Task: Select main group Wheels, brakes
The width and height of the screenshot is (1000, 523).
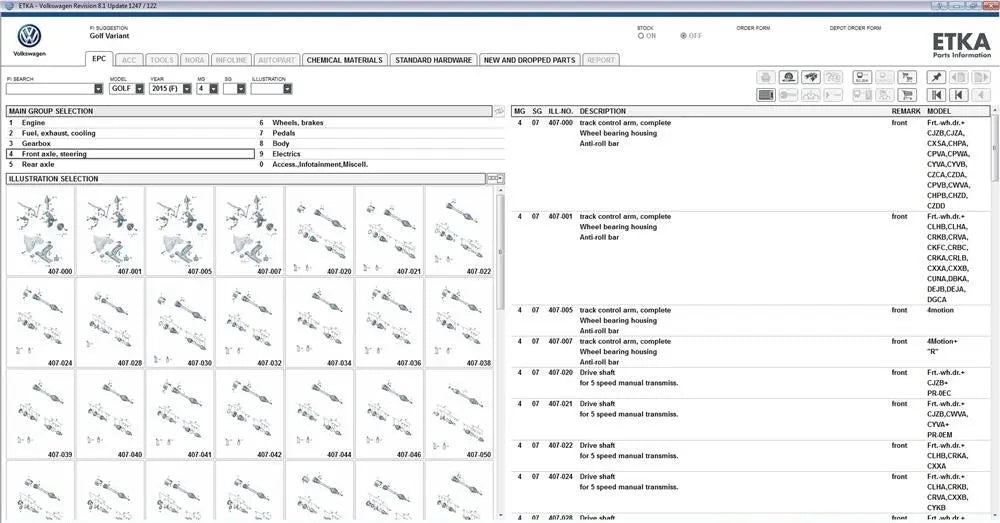Action: pos(298,123)
